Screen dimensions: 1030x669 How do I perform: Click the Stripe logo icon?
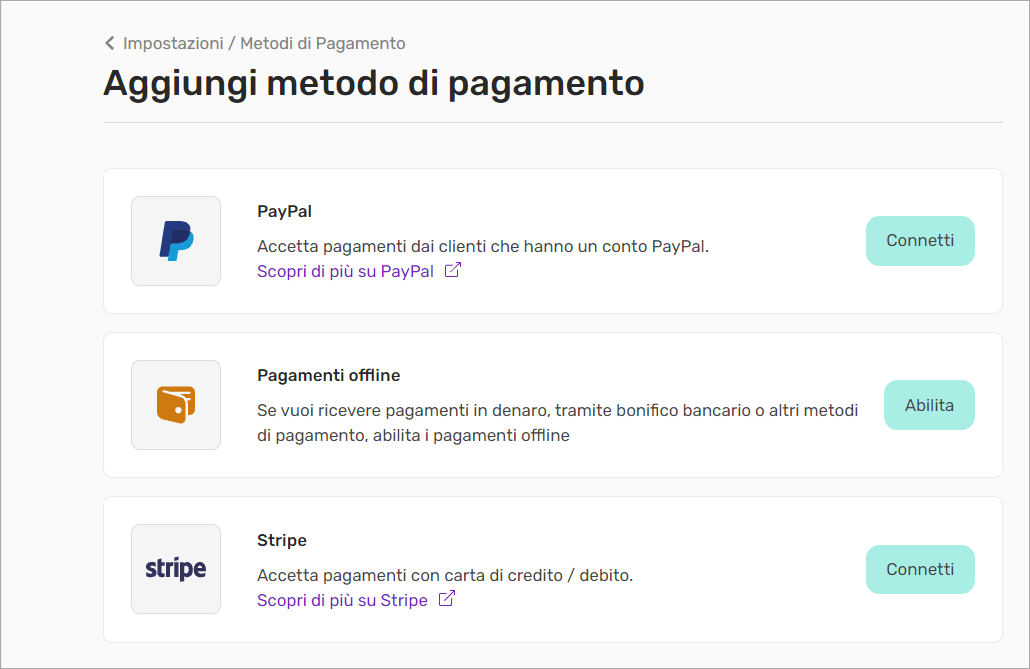coord(176,569)
